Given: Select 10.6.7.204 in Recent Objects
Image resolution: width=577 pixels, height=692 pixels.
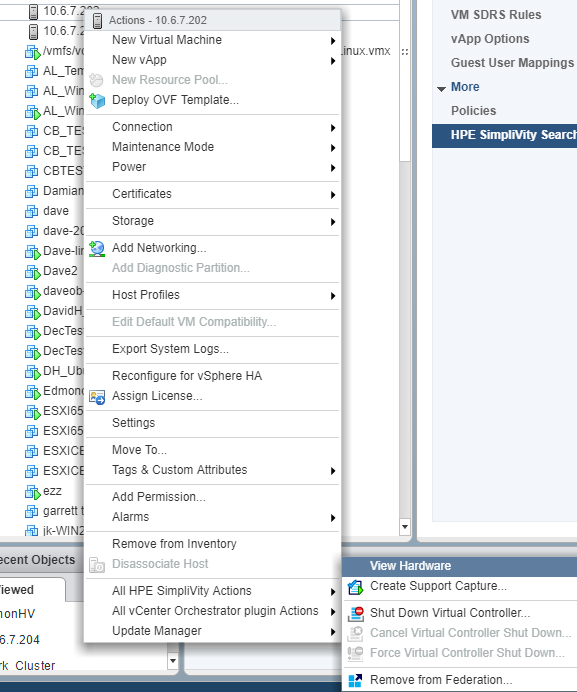Looking at the screenshot, I should coord(20,640).
